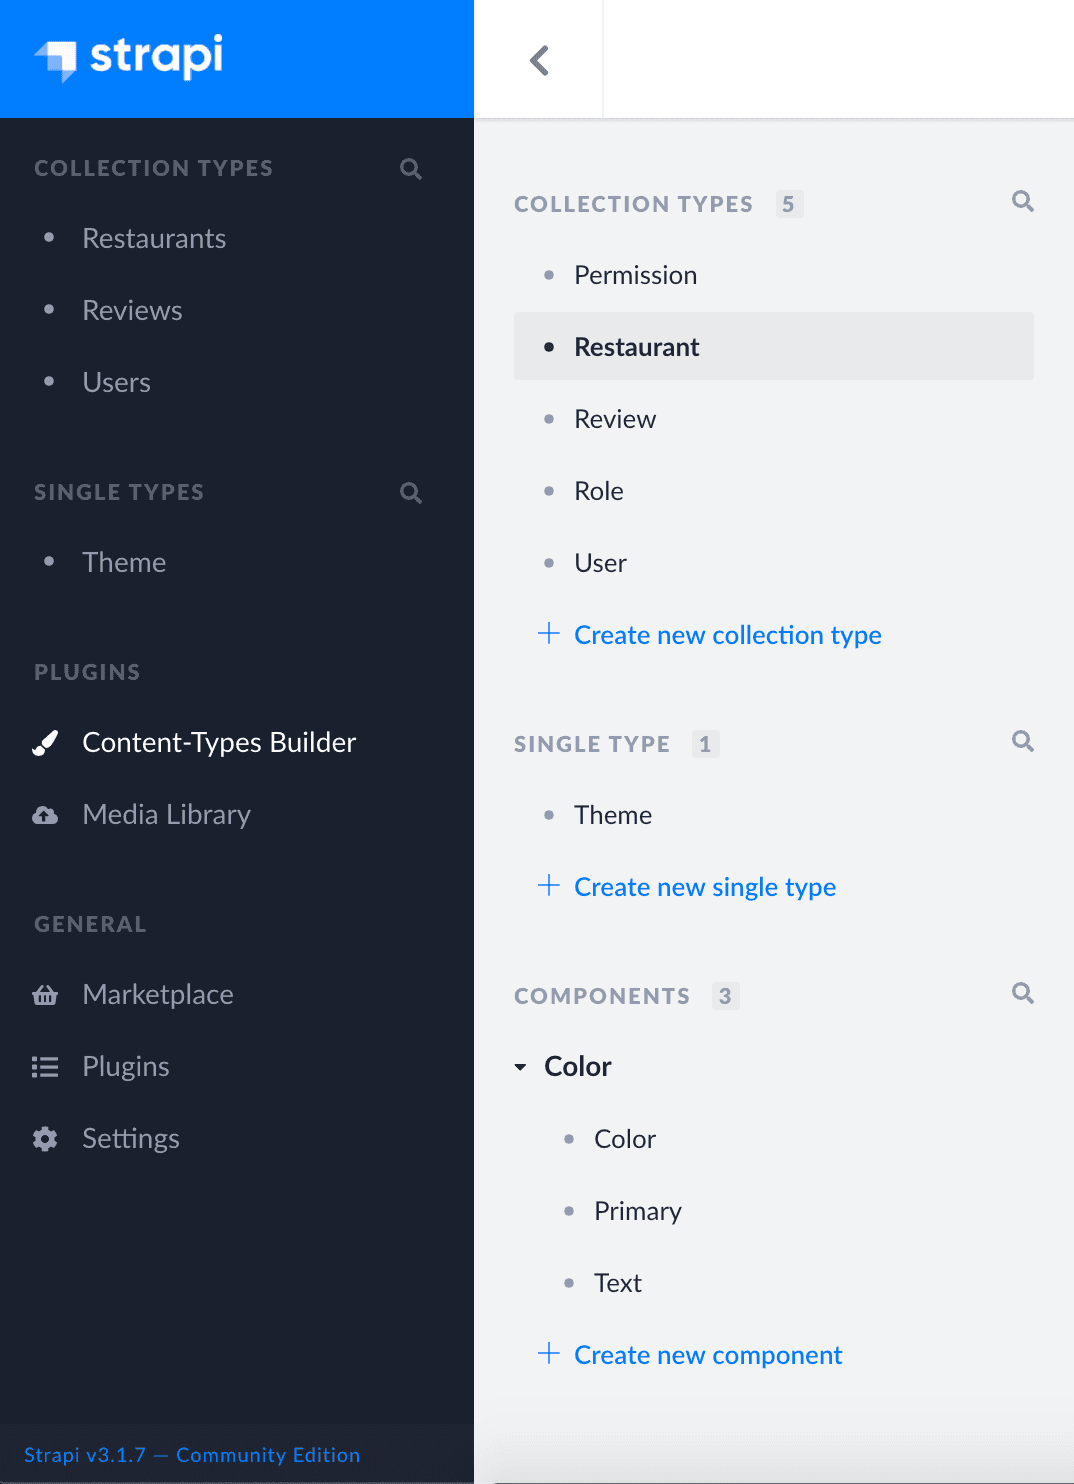Search the builder's collection types list

click(x=1022, y=201)
